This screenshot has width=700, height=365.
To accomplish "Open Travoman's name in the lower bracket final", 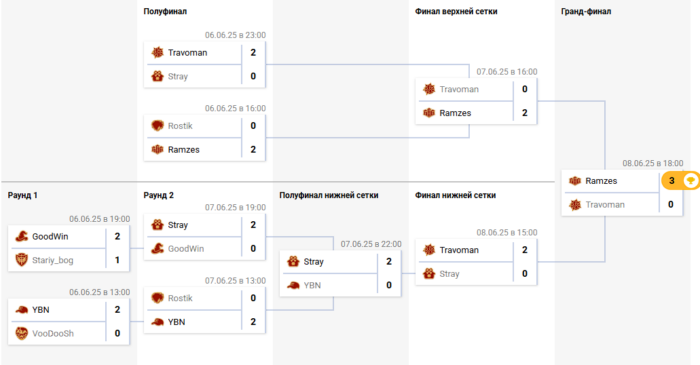I will (458, 250).
